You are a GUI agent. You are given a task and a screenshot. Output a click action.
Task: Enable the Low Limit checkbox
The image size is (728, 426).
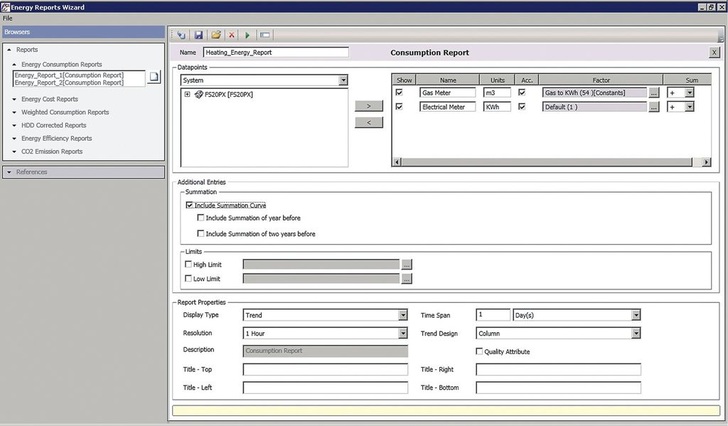click(188, 278)
